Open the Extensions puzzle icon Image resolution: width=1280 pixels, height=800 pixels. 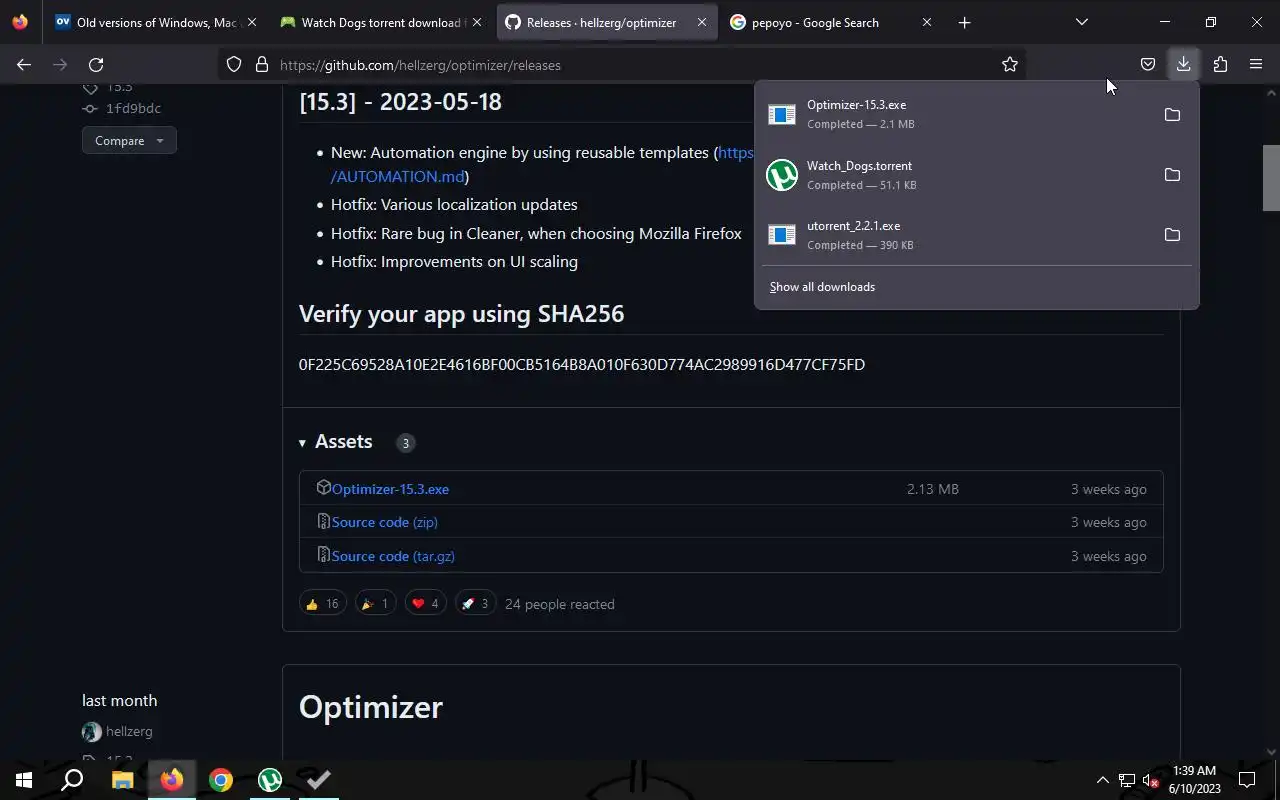coord(1220,64)
